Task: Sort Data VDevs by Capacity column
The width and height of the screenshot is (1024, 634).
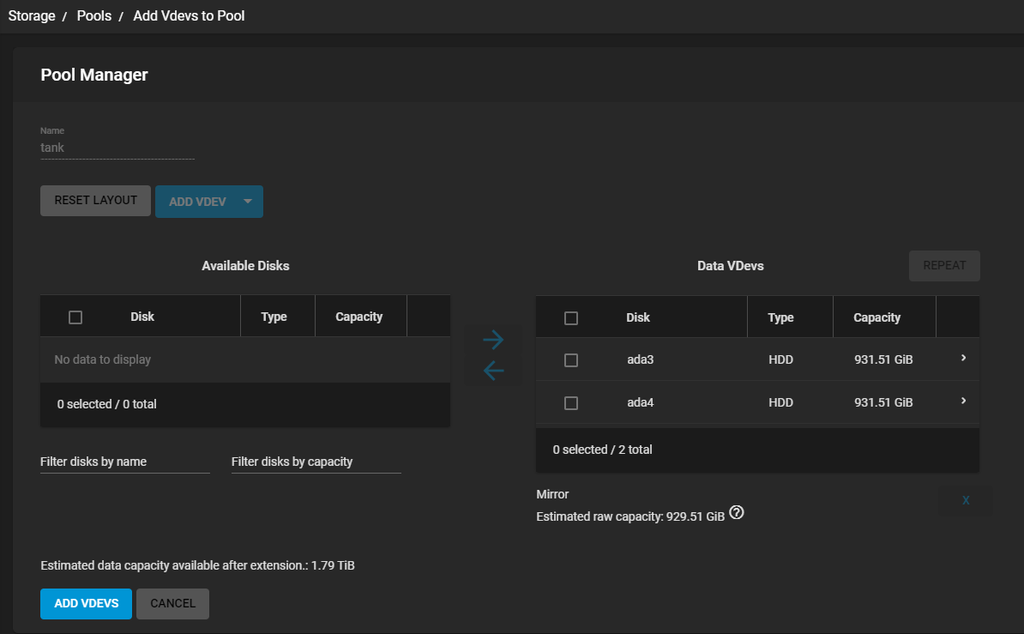Action: coord(877,318)
